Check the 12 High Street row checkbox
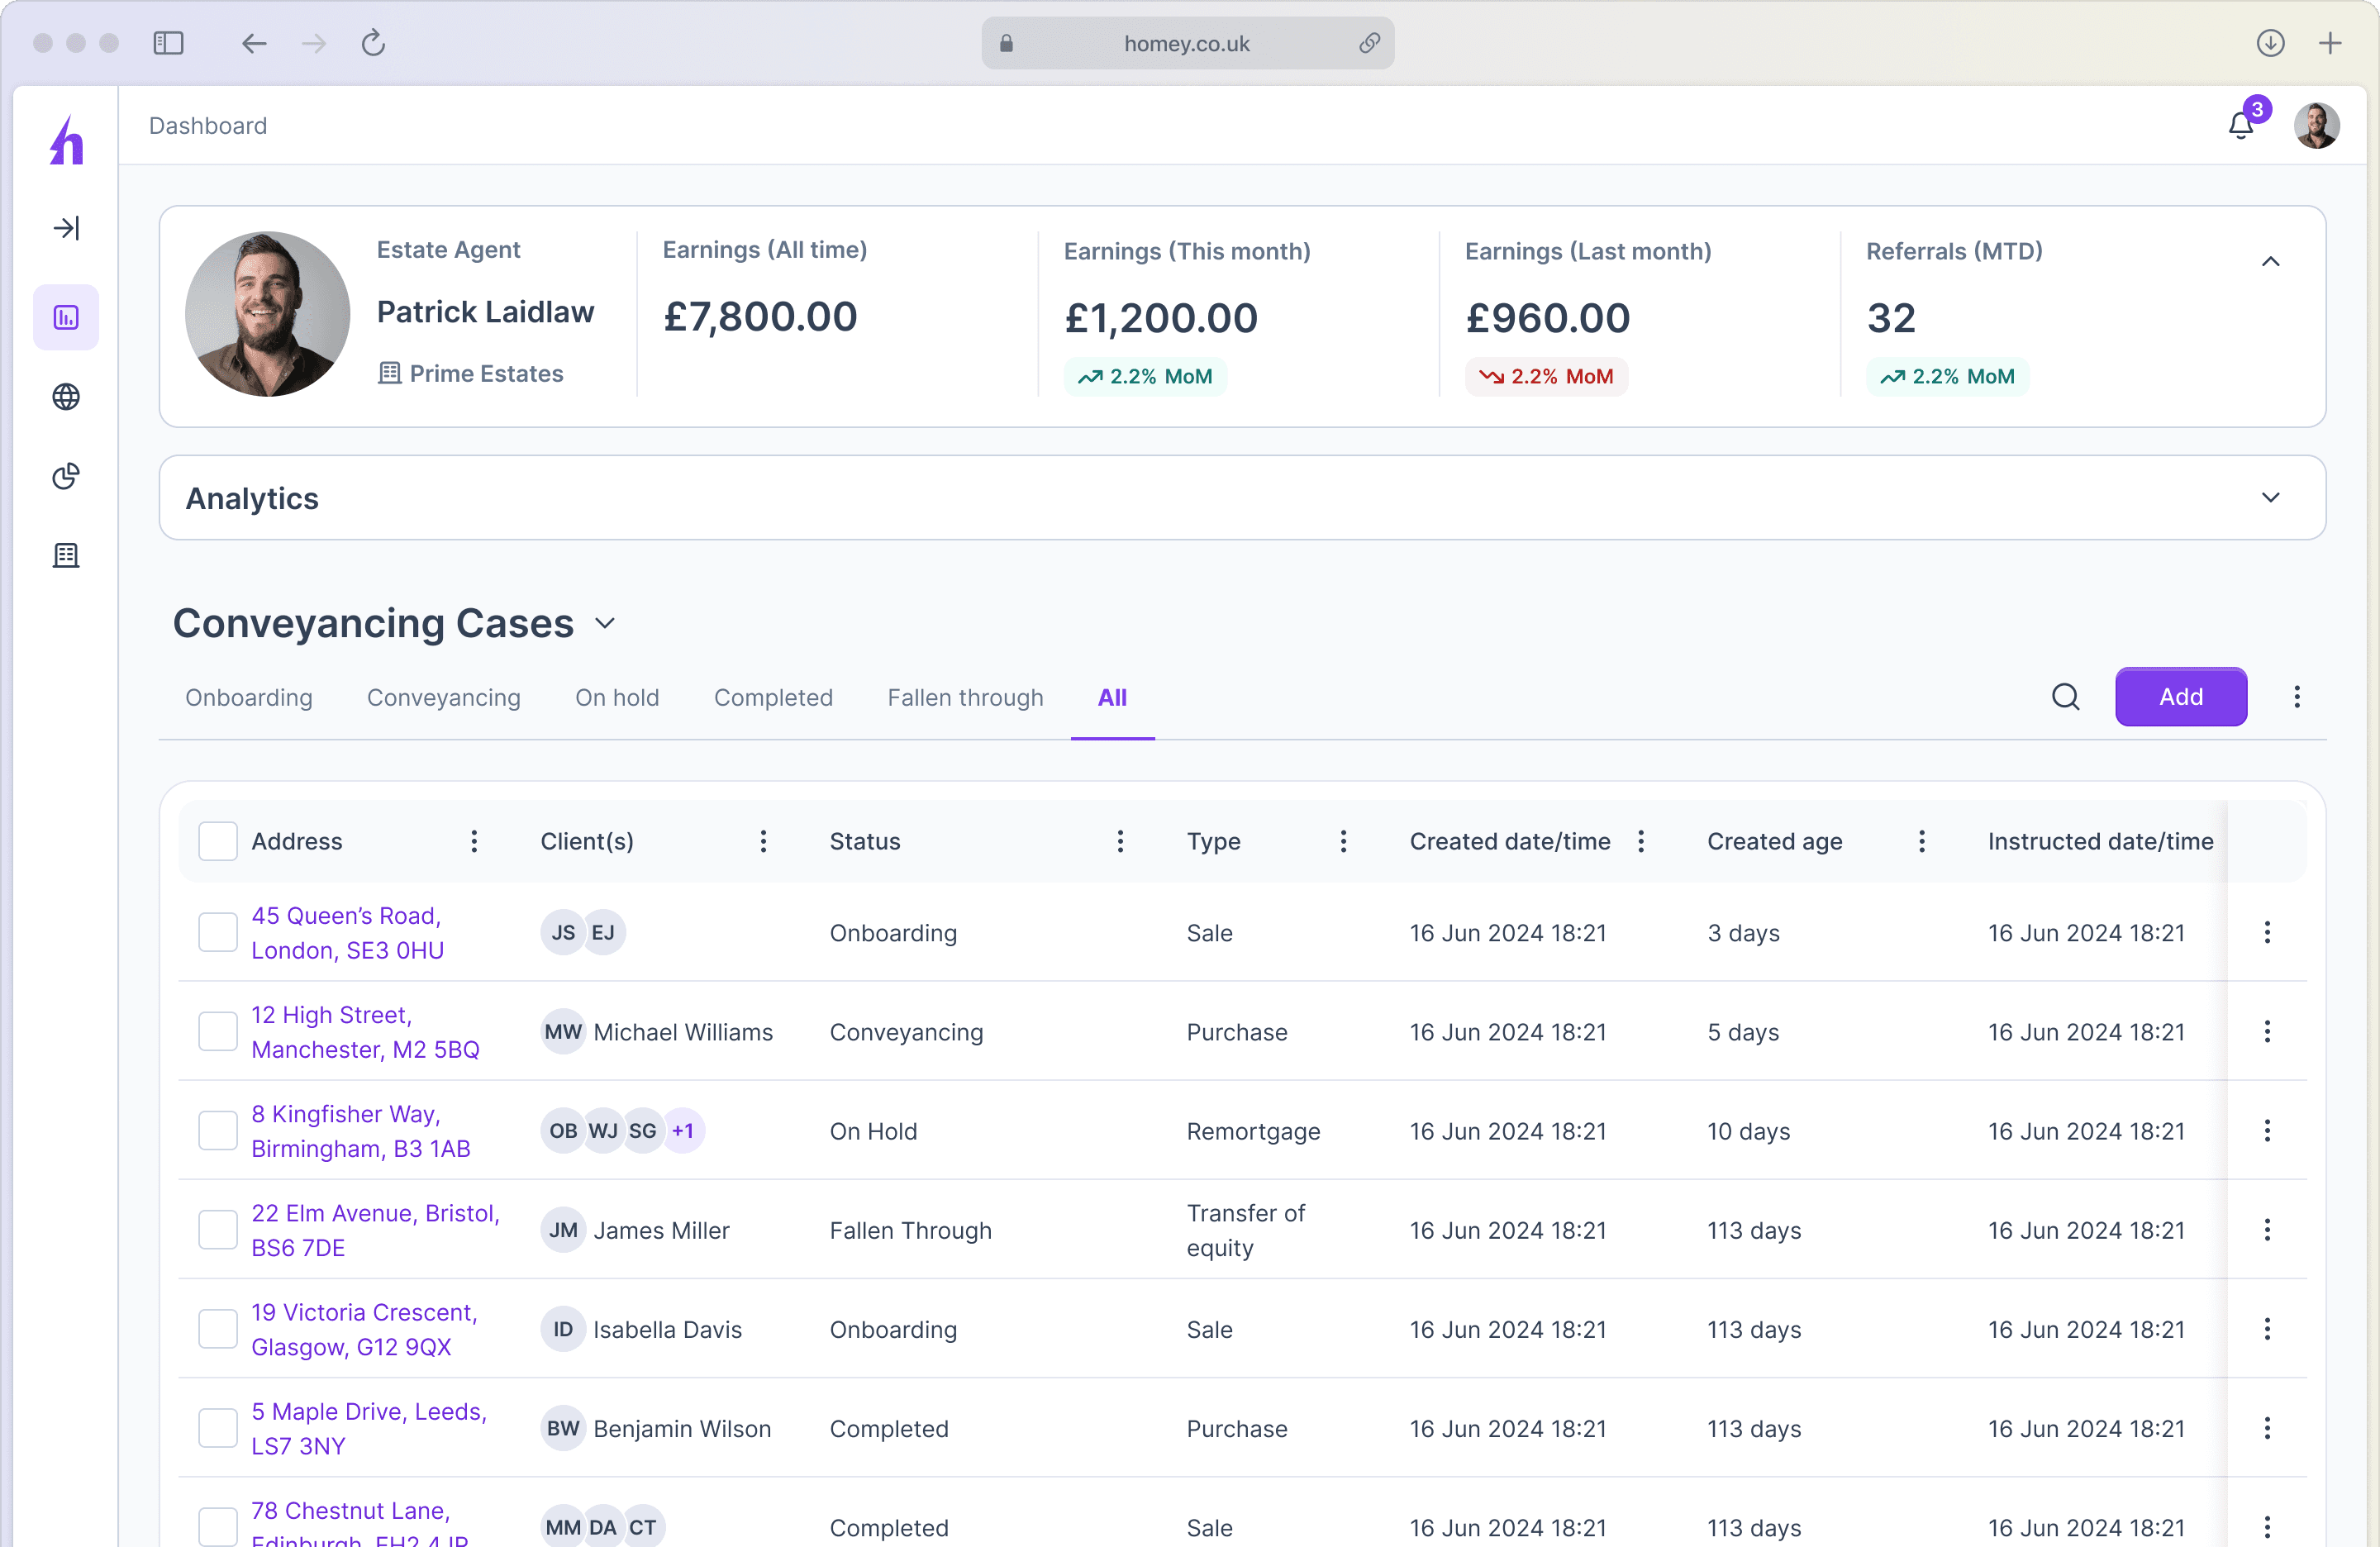 point(217,1031)
